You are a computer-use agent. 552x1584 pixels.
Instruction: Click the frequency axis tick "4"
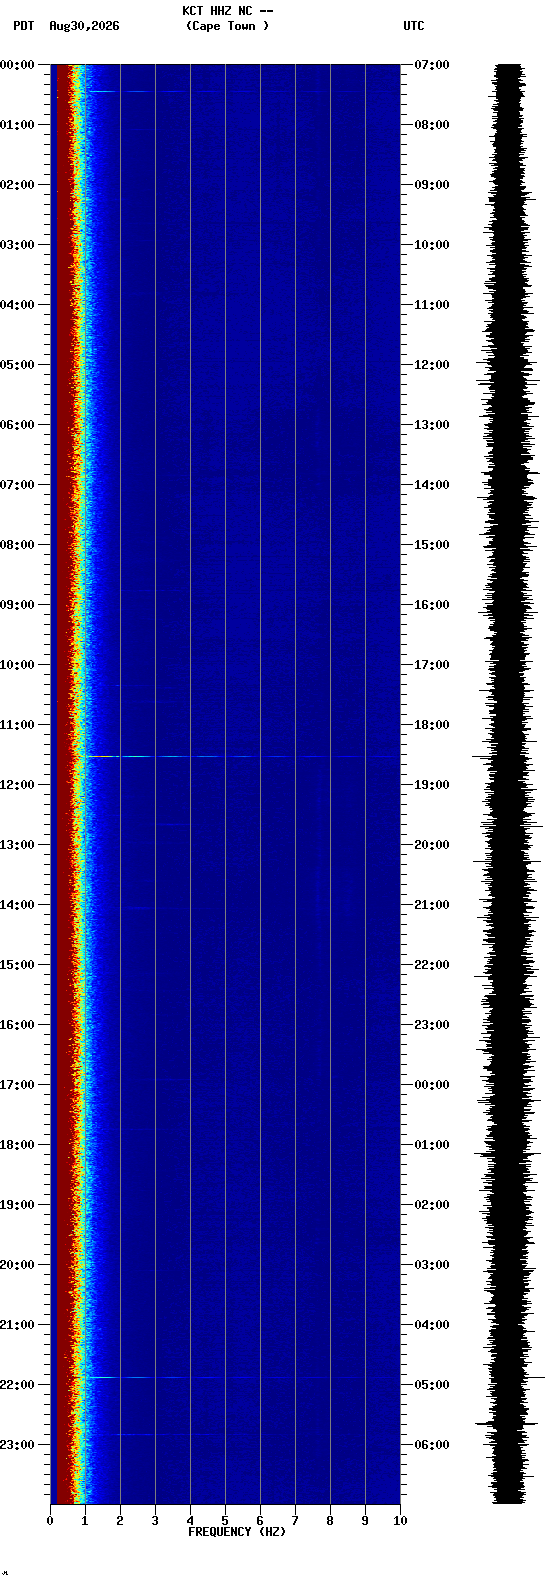[x=190, y=1521]
